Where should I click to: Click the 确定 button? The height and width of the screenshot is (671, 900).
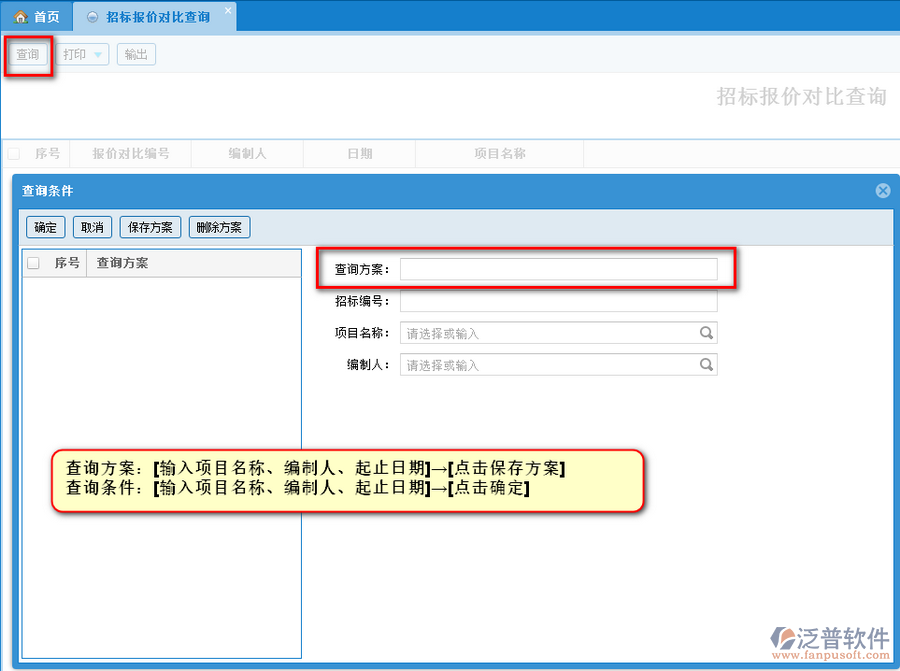[46, 227]
